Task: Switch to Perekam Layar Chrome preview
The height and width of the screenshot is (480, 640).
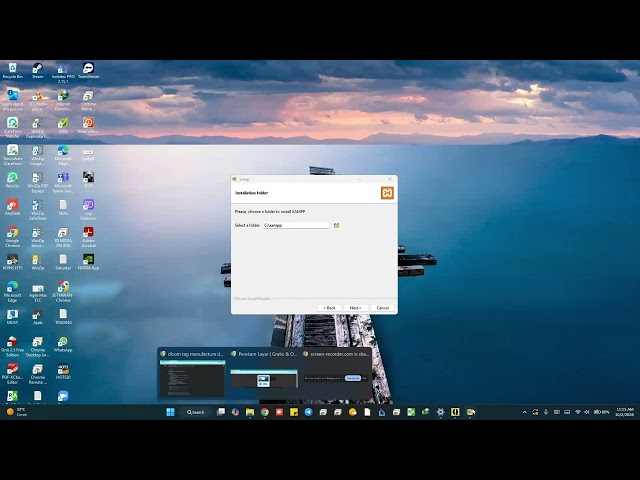Action: [264, 374]
